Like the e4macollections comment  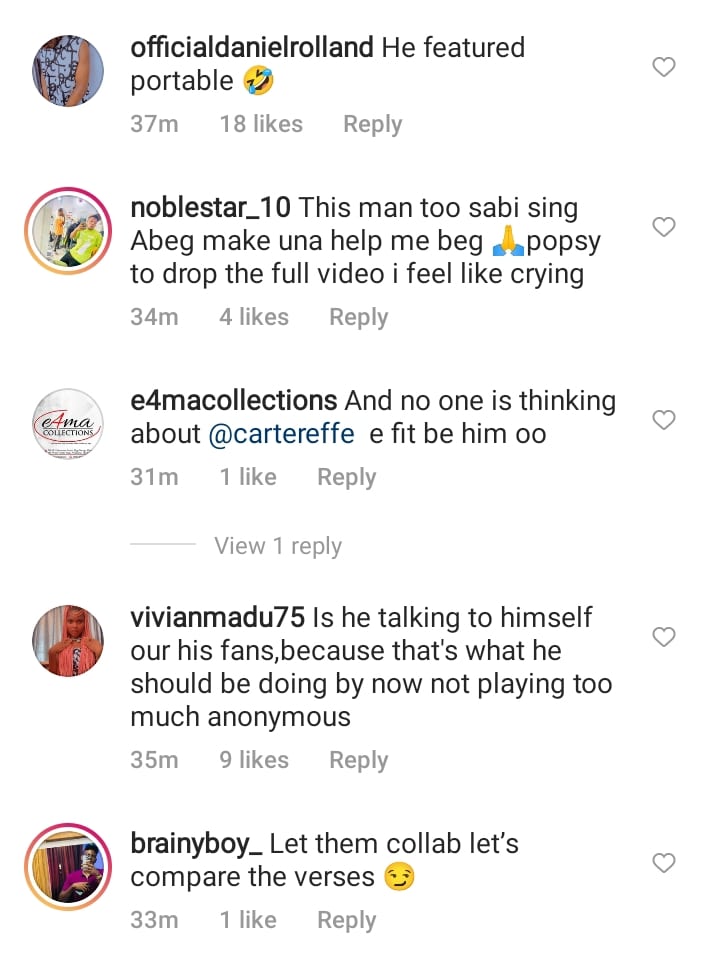pos(664,420)
